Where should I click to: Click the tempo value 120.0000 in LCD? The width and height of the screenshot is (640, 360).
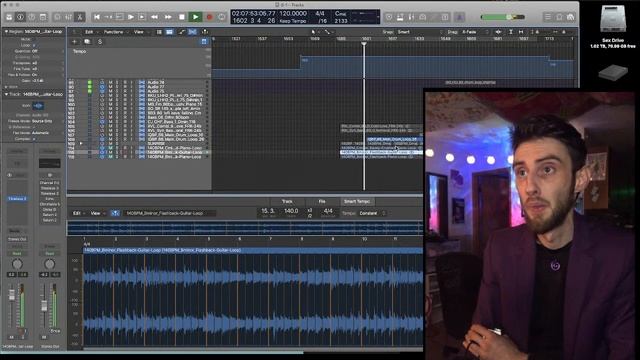(x=293, y=13)
